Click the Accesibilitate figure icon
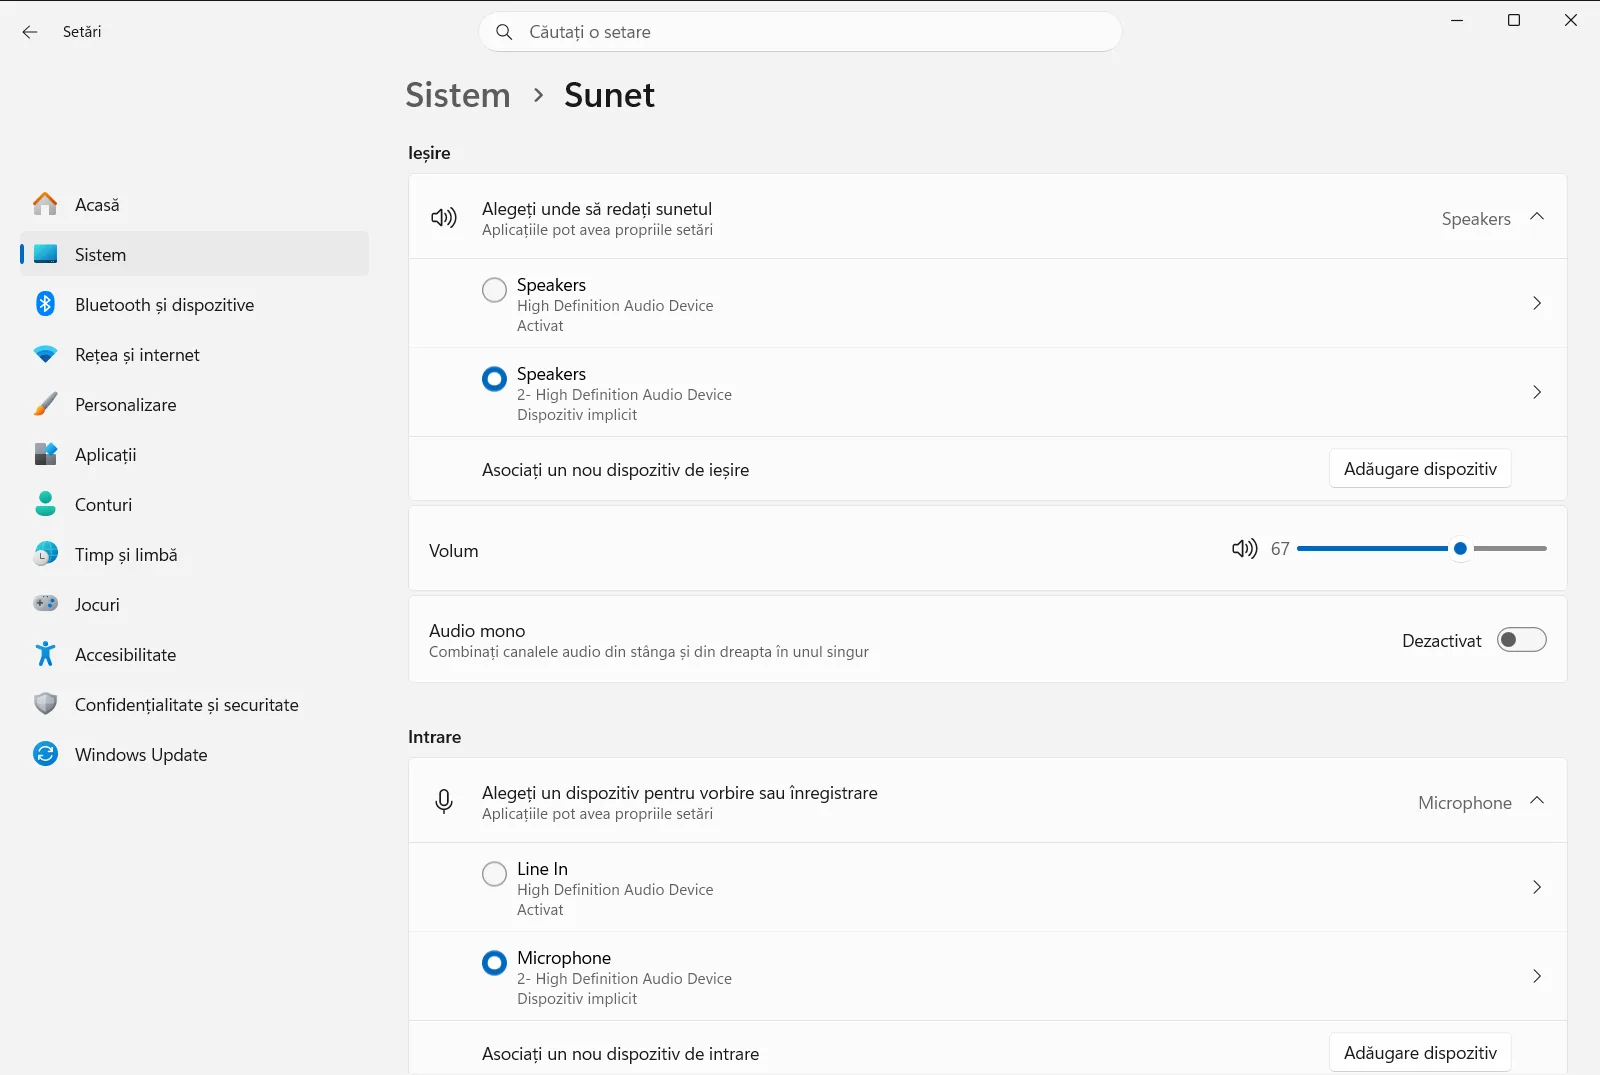 [45, 654]
